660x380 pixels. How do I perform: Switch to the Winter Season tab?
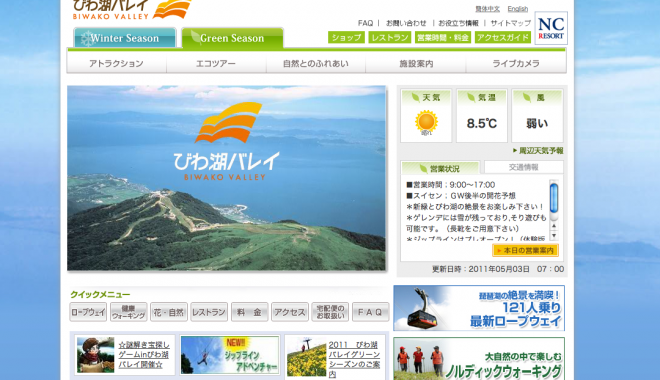125,38
